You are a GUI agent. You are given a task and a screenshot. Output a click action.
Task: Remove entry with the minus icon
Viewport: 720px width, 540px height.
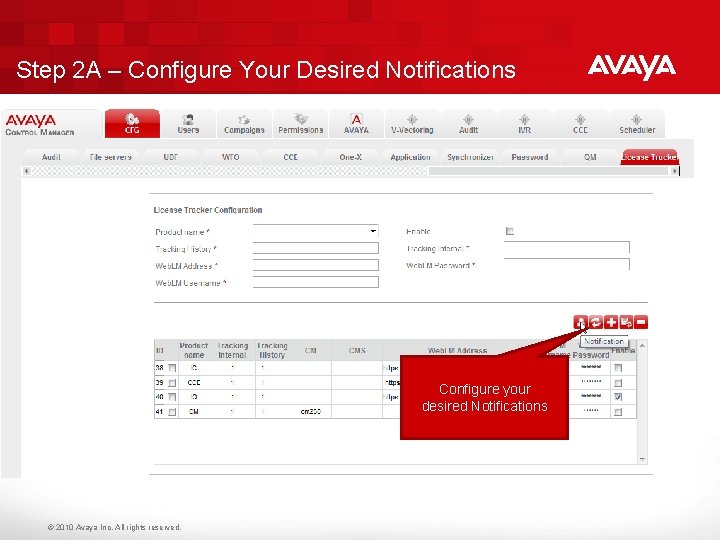[641, 322]
